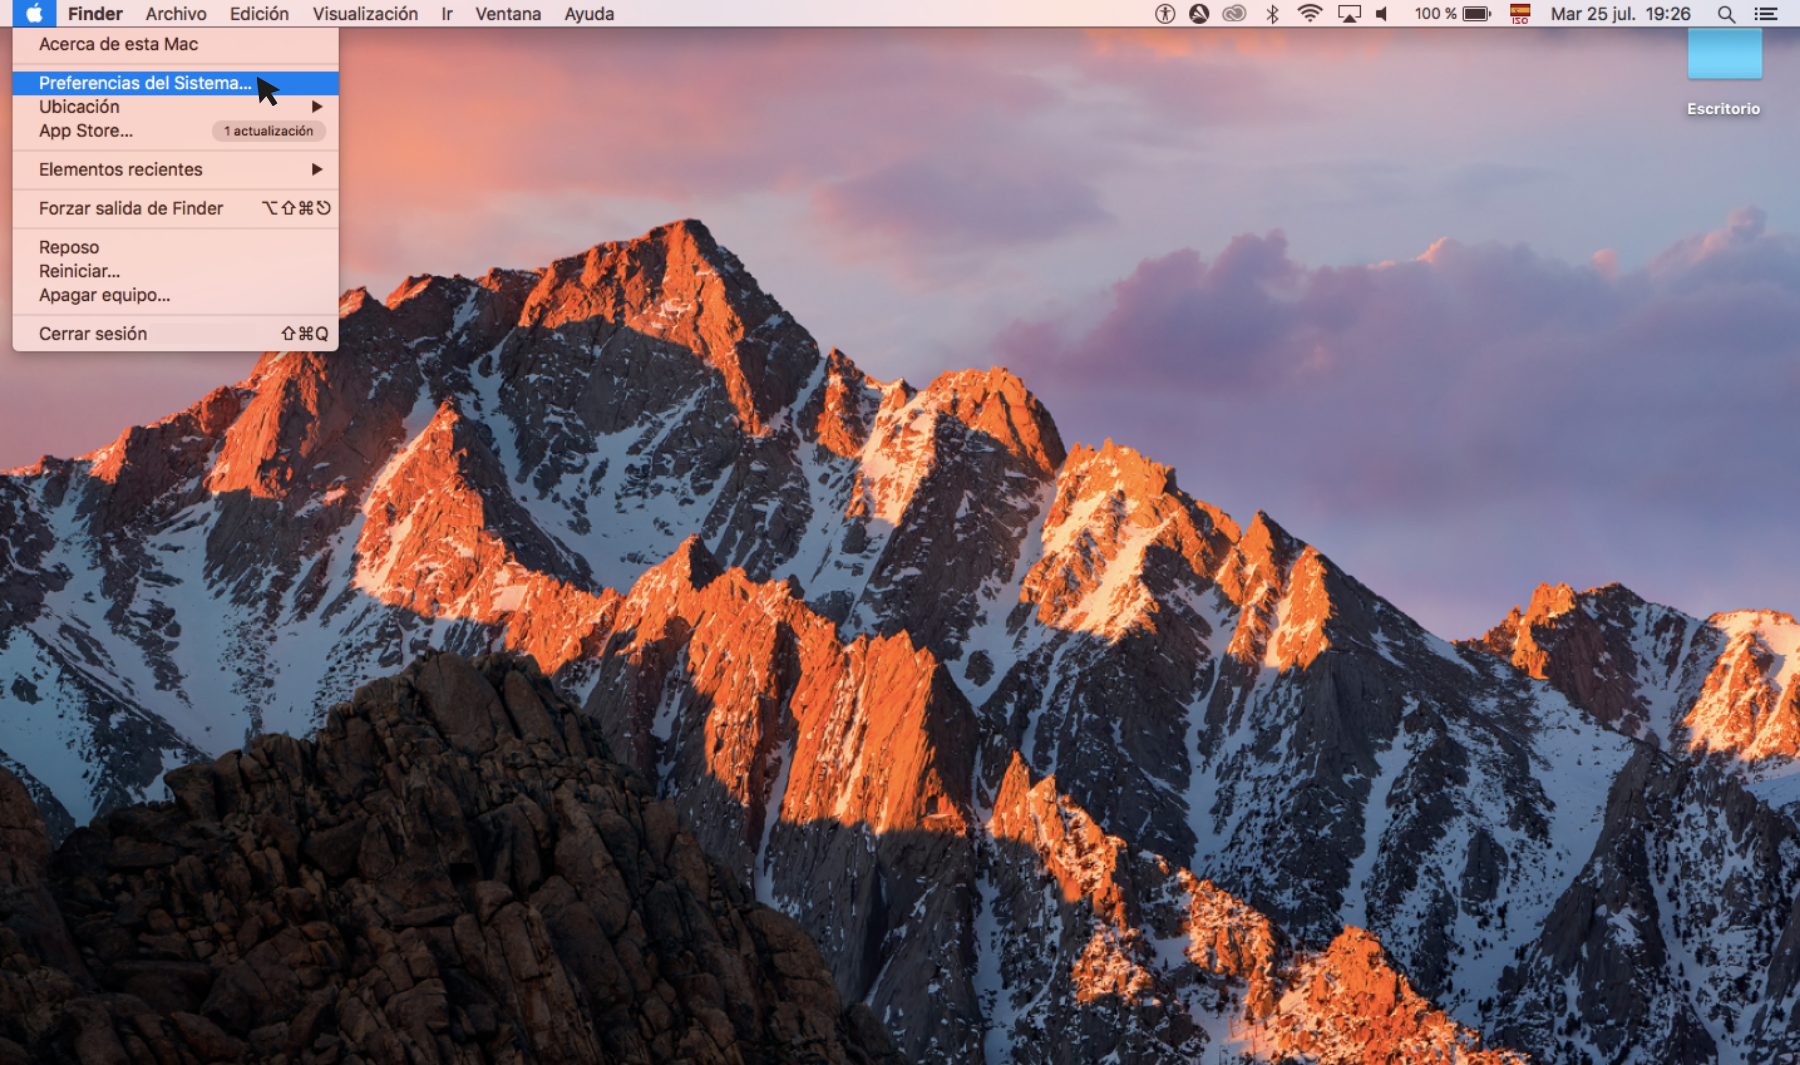Click the accessibility status icon

coord(1165,14)
